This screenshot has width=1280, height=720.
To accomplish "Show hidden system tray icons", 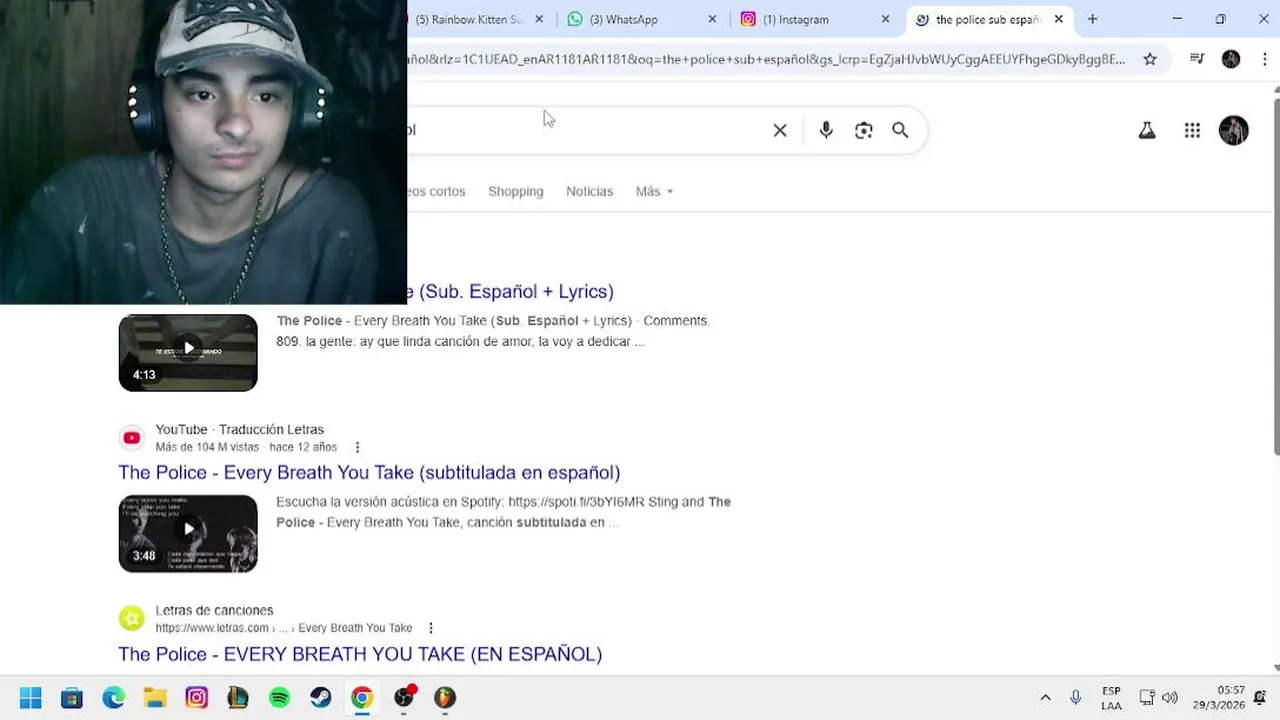I will point(1045,697).
